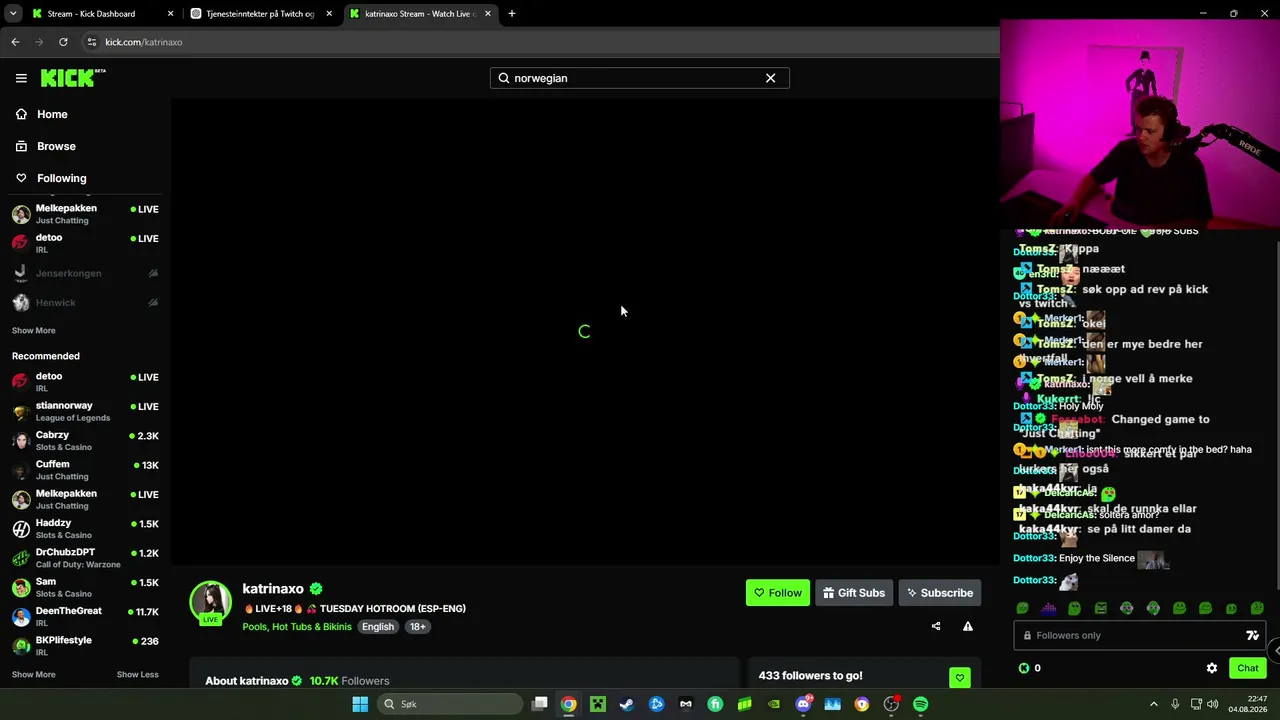Click the Gift Subs button
This screenshot has height=720, width=1280.
[853, 593]
